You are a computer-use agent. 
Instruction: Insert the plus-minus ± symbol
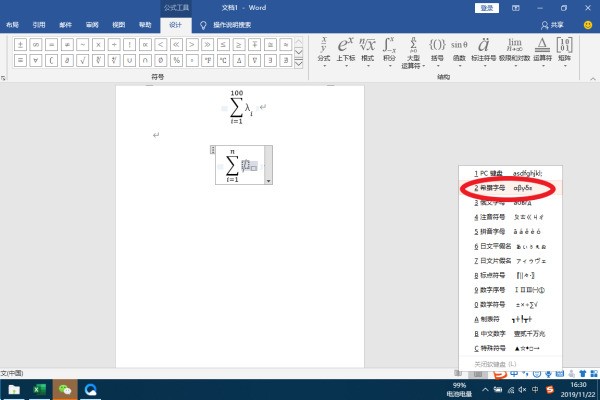coord(20,44)
